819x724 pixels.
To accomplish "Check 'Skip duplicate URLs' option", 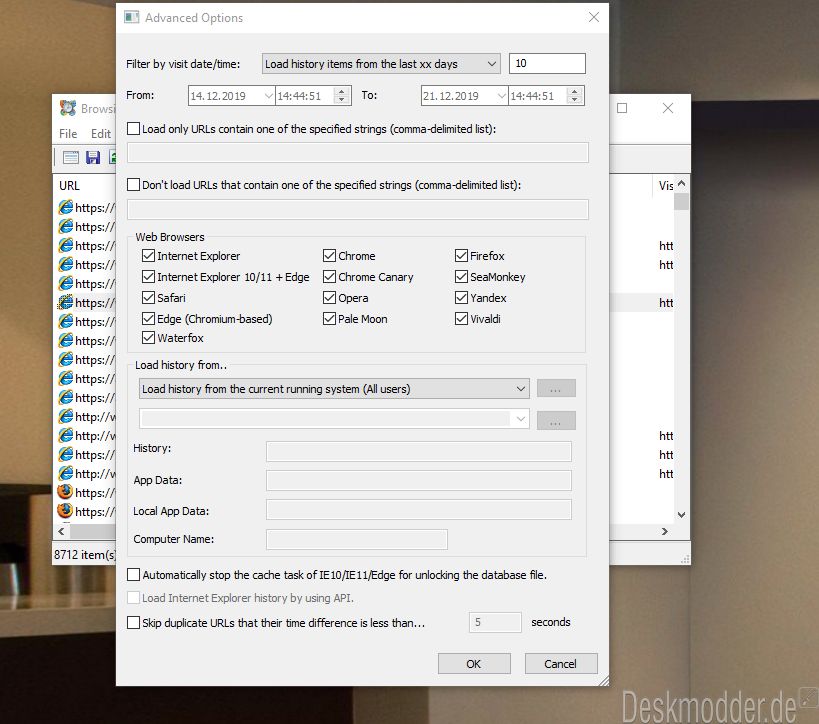I will point(134,623).
